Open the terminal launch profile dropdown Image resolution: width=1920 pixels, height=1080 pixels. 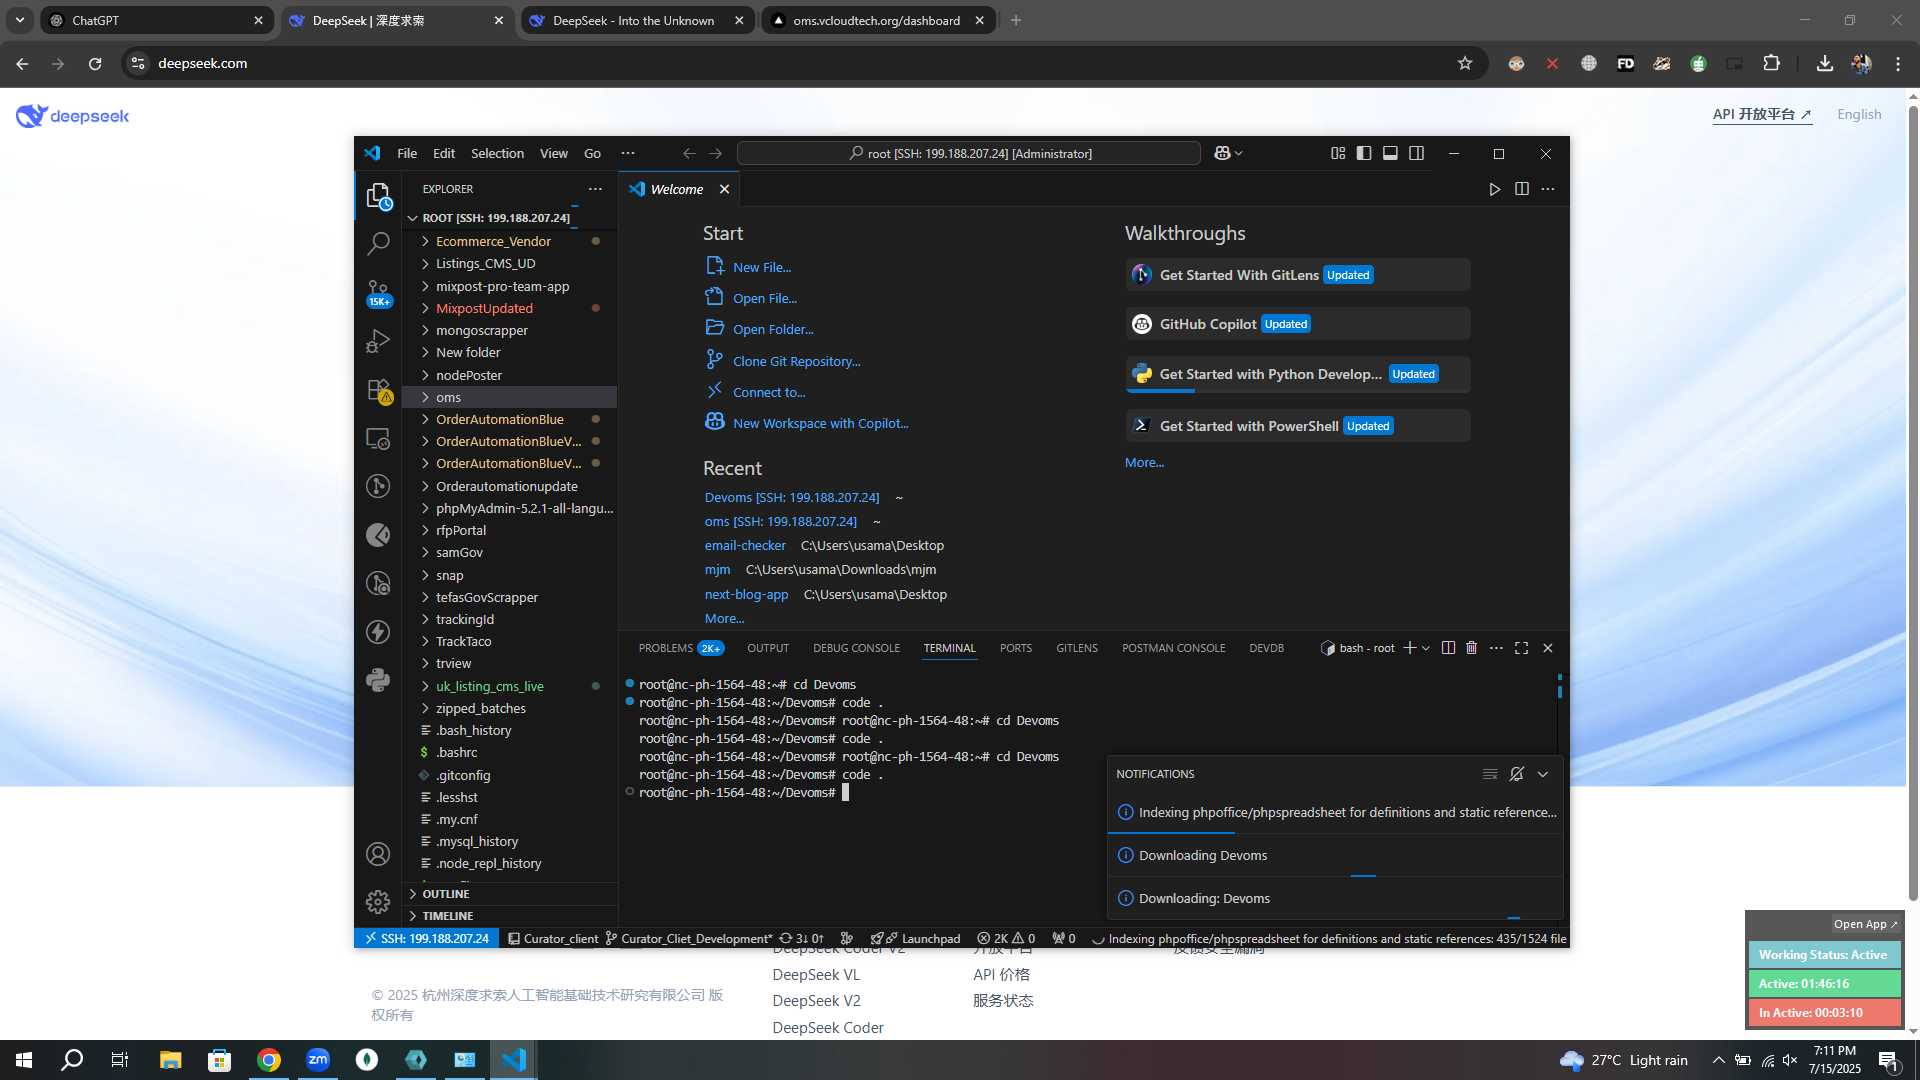pos(1426,648)
